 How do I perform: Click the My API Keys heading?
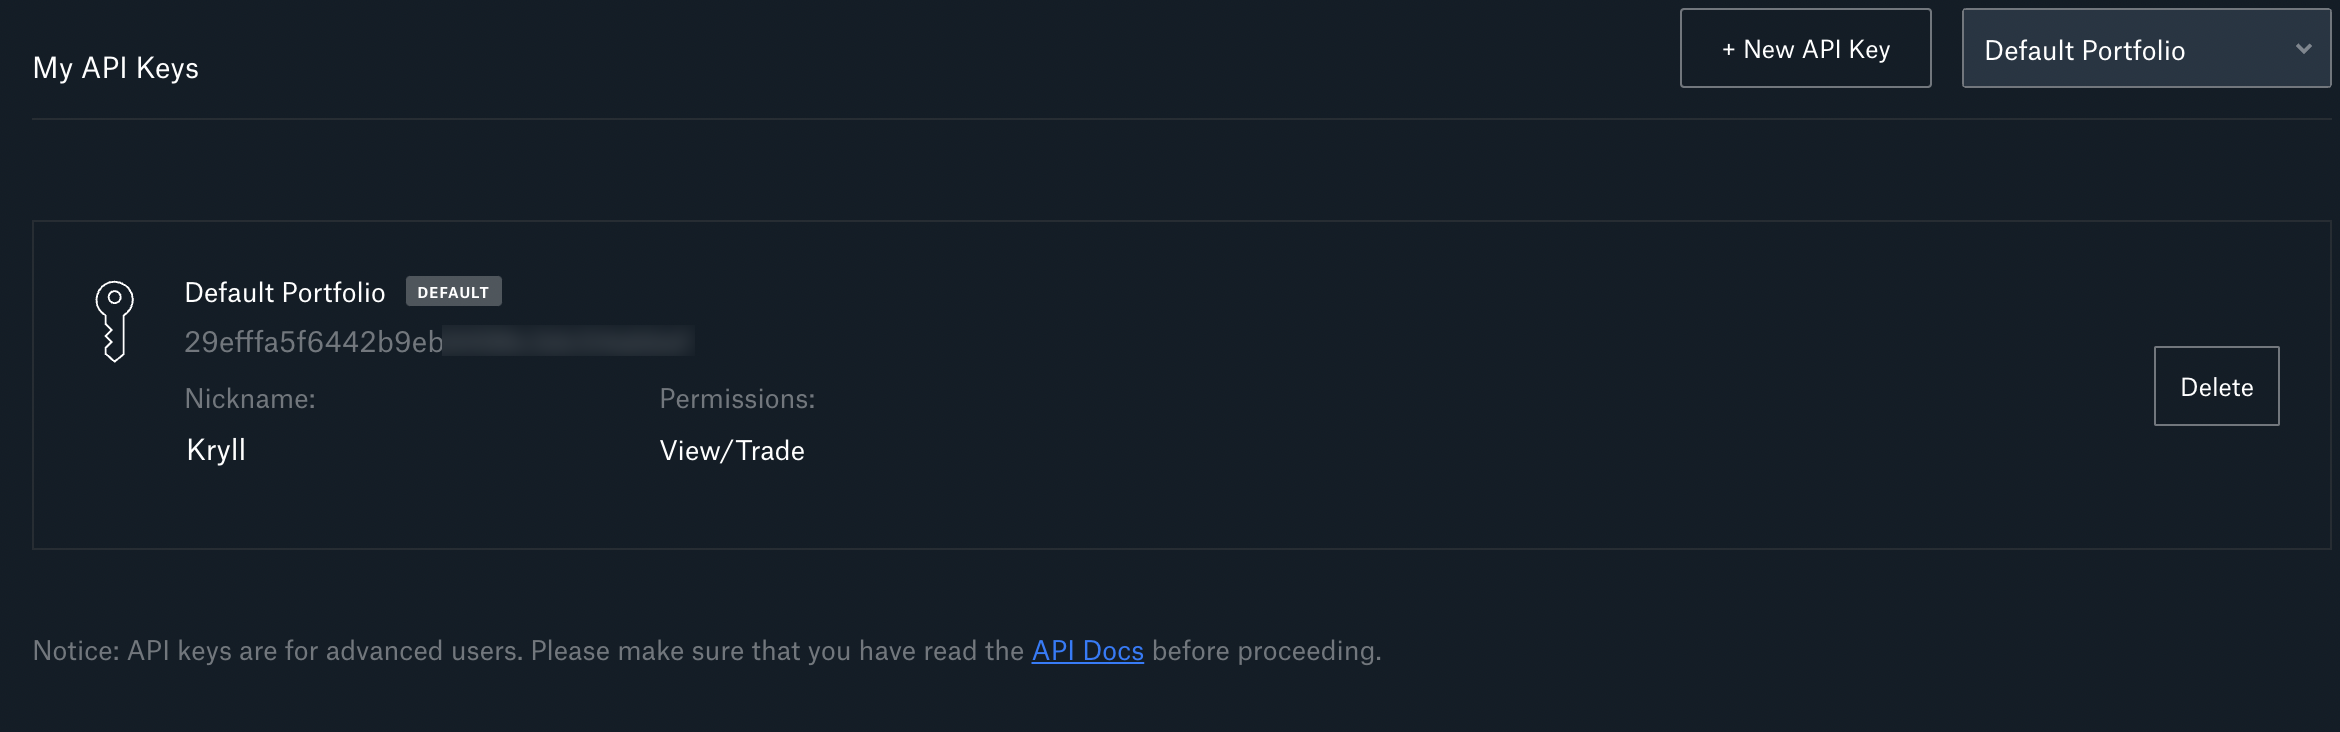click(116, 68)
